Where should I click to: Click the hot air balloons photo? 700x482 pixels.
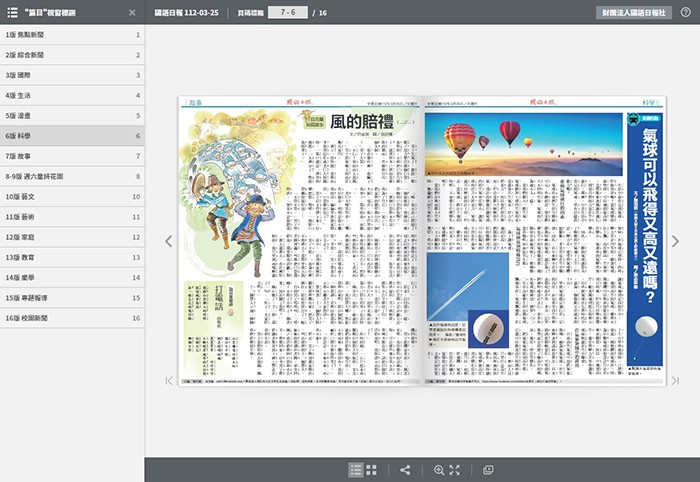523,143
